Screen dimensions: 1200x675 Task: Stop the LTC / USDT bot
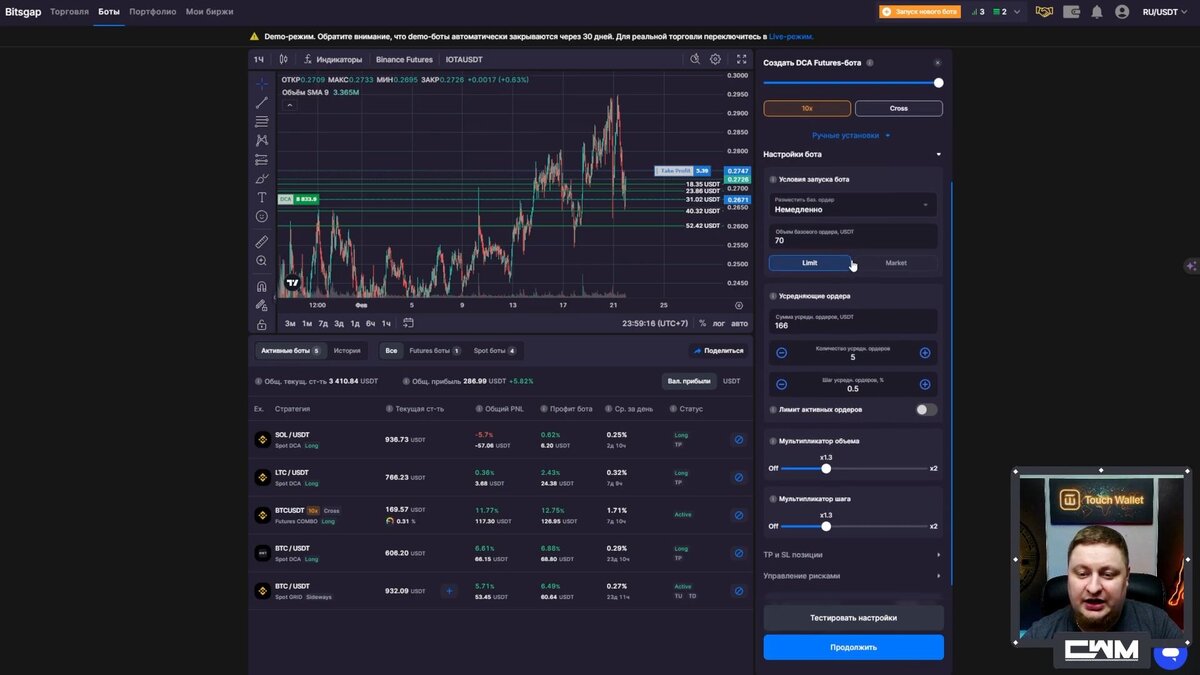[739, 477]
